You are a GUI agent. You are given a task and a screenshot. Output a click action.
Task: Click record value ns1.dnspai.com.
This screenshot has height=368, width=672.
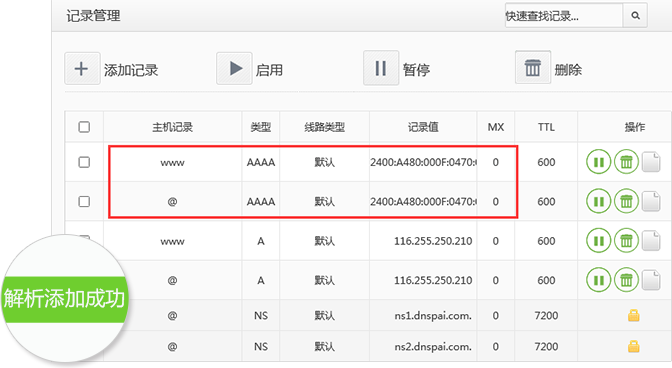[433, 316]
